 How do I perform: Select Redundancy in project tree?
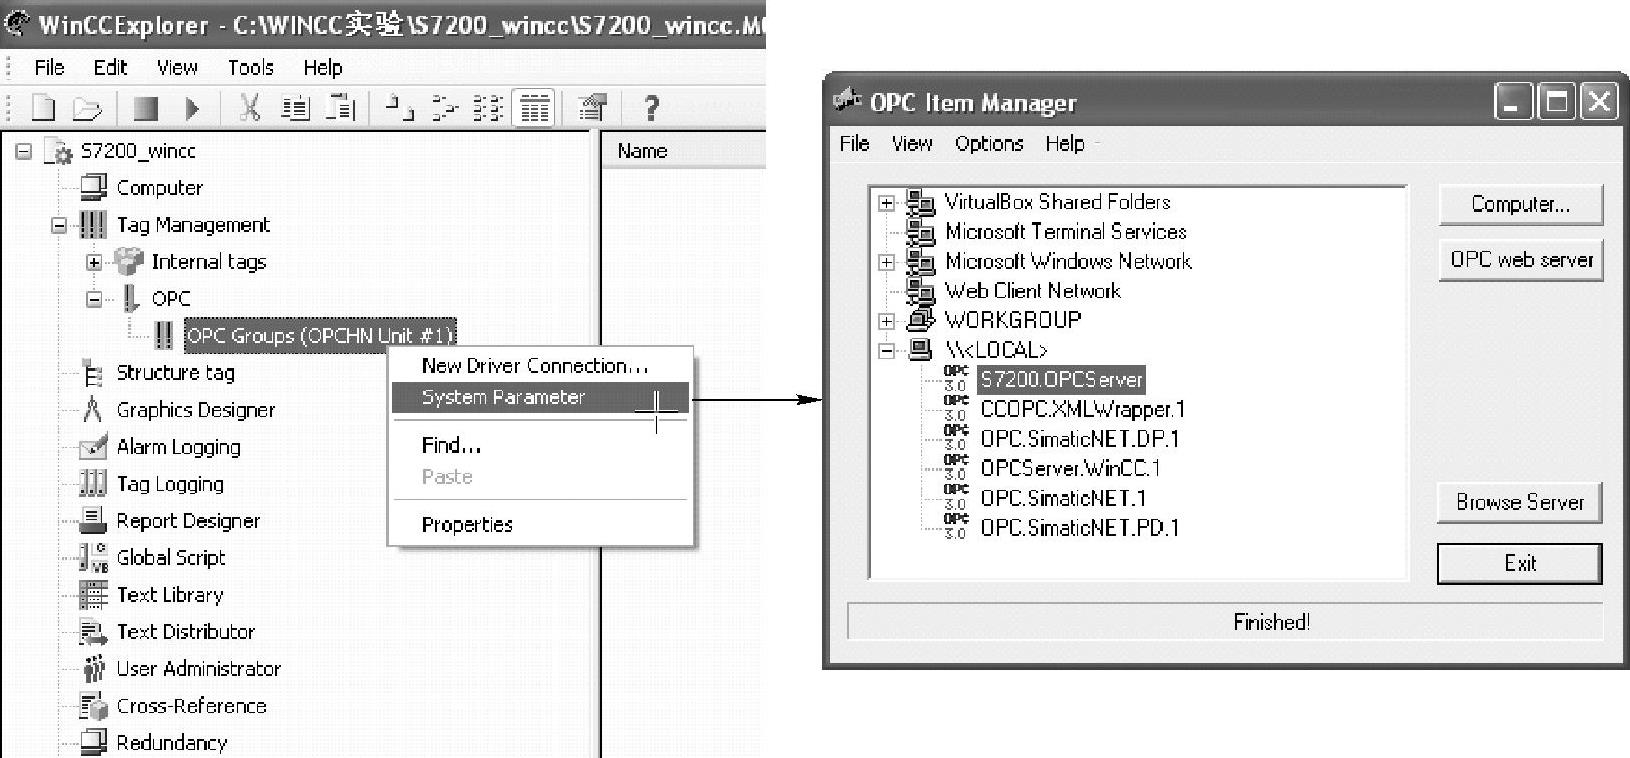coord(171,743)
